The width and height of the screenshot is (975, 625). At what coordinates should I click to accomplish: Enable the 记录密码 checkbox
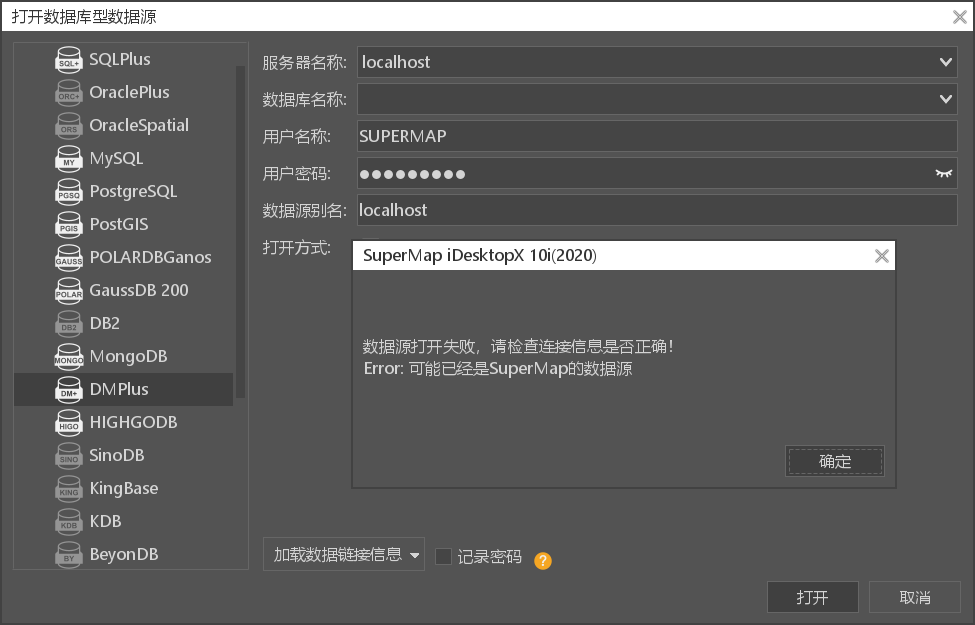(443, 556)
